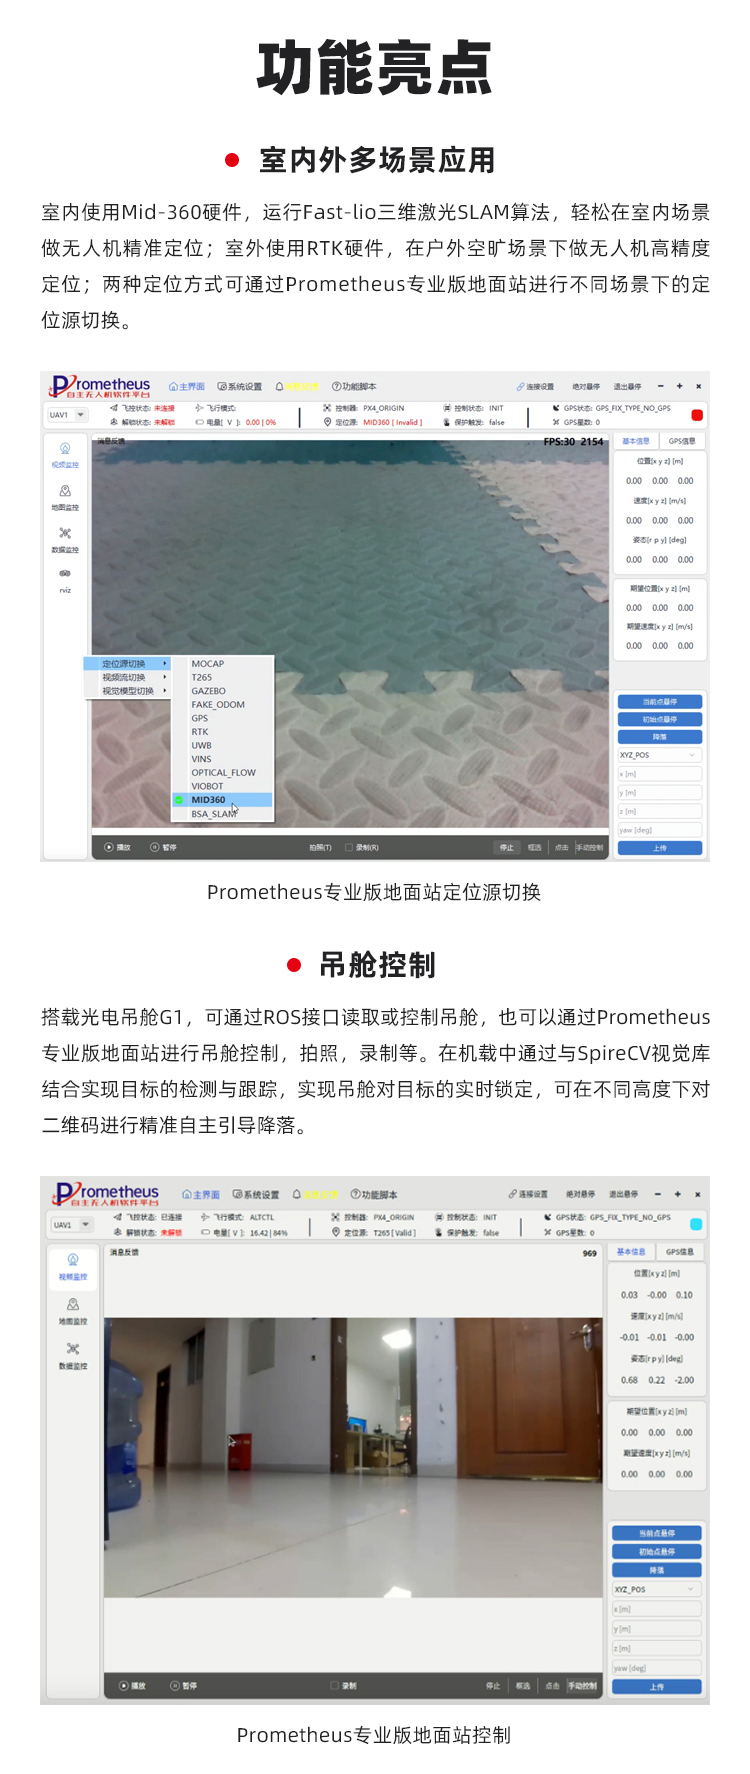
Task: Open 数据监控 icon in upper screenshot sidebar
Action: tap(65, 533)
